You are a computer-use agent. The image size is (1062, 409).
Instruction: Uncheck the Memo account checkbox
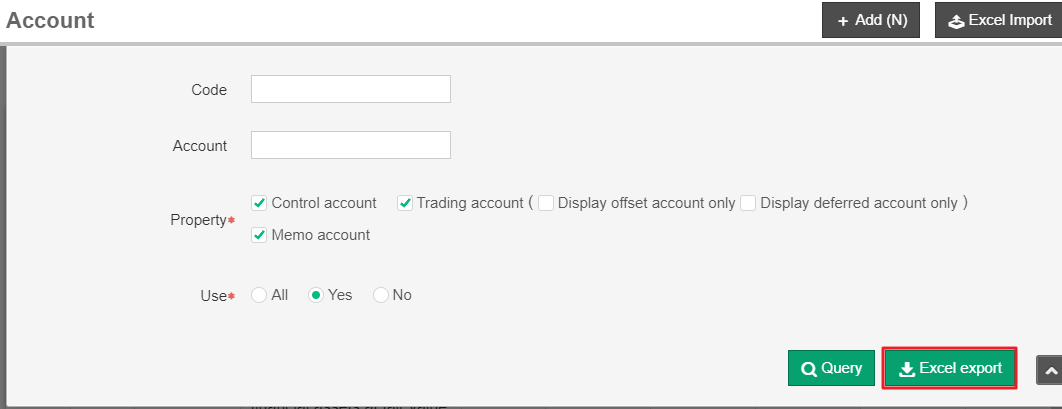(259, 235)
